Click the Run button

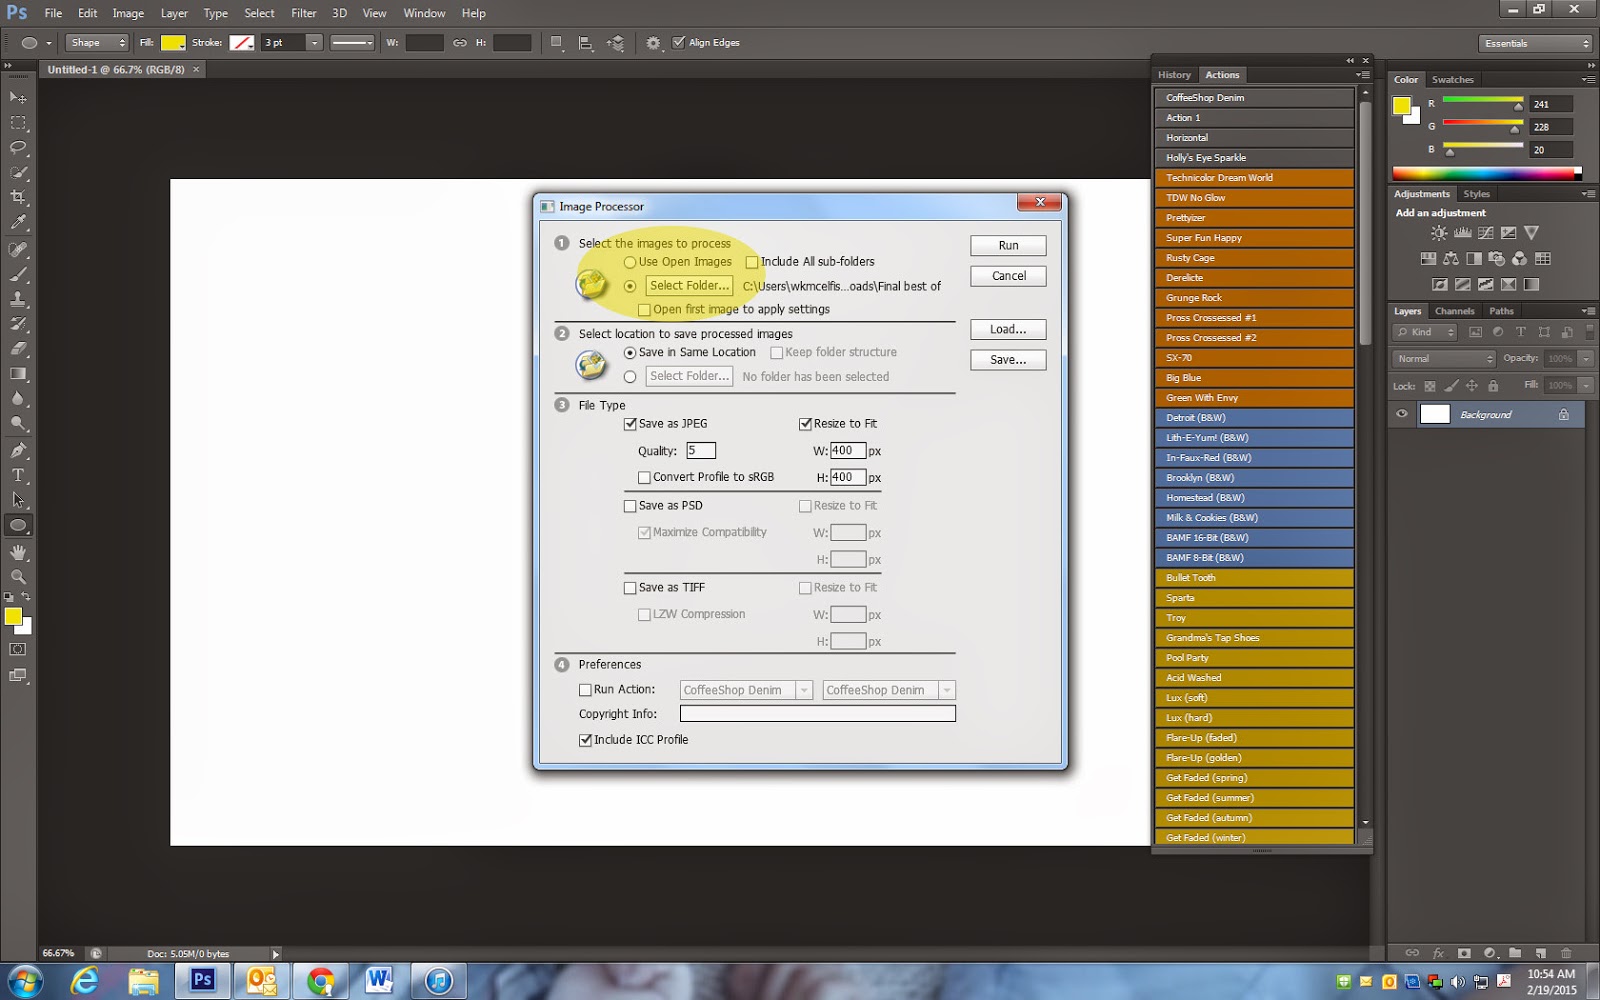point(1008,246)
